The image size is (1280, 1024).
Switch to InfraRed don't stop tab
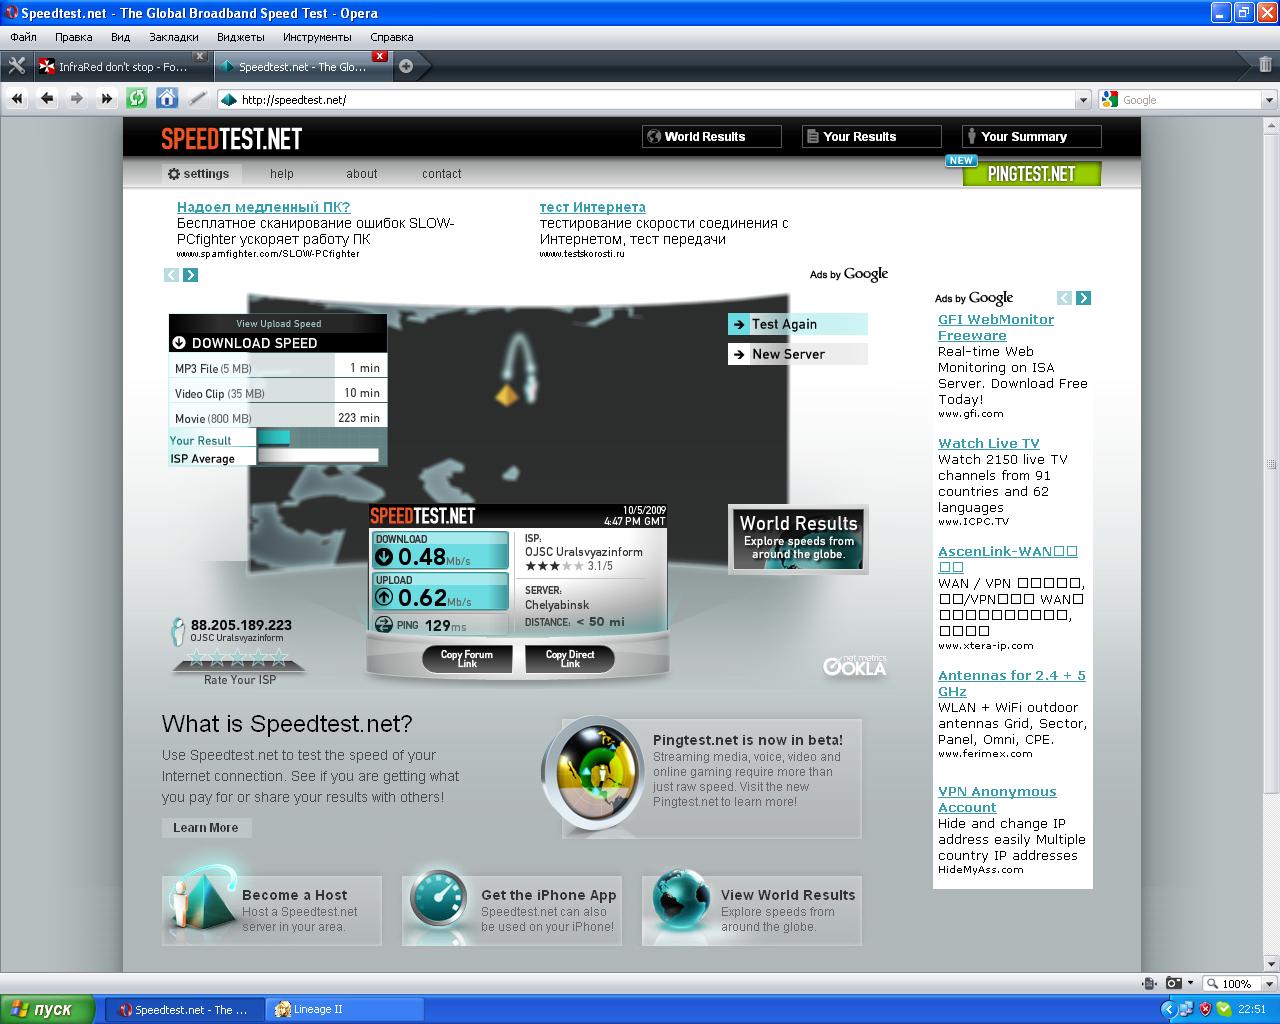122,67
